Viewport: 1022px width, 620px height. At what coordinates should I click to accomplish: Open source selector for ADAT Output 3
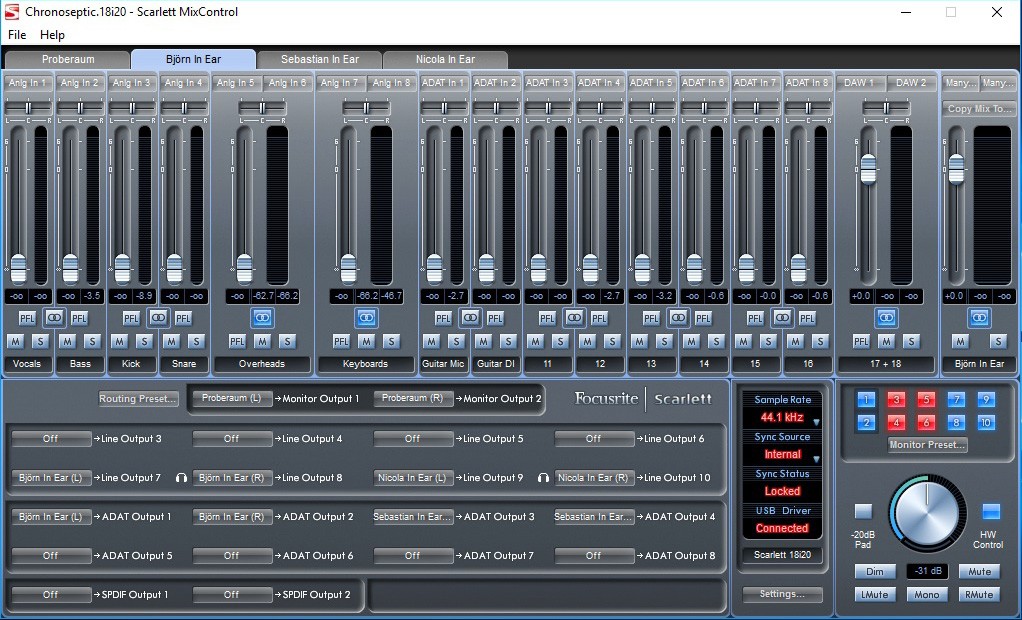coord(413,516)
